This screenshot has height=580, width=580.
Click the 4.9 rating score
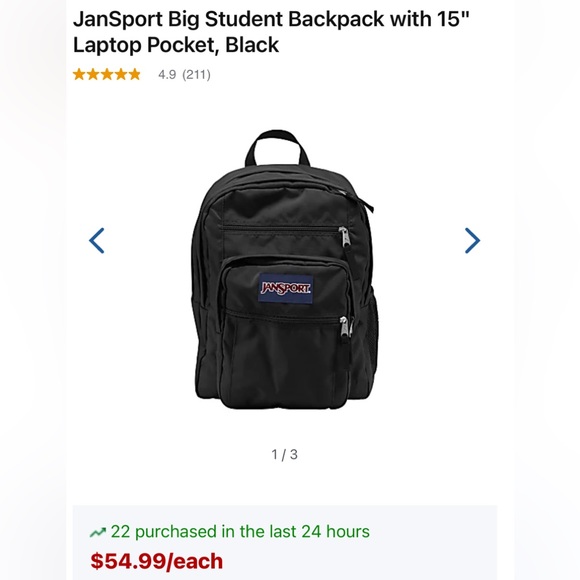(167, 75)
